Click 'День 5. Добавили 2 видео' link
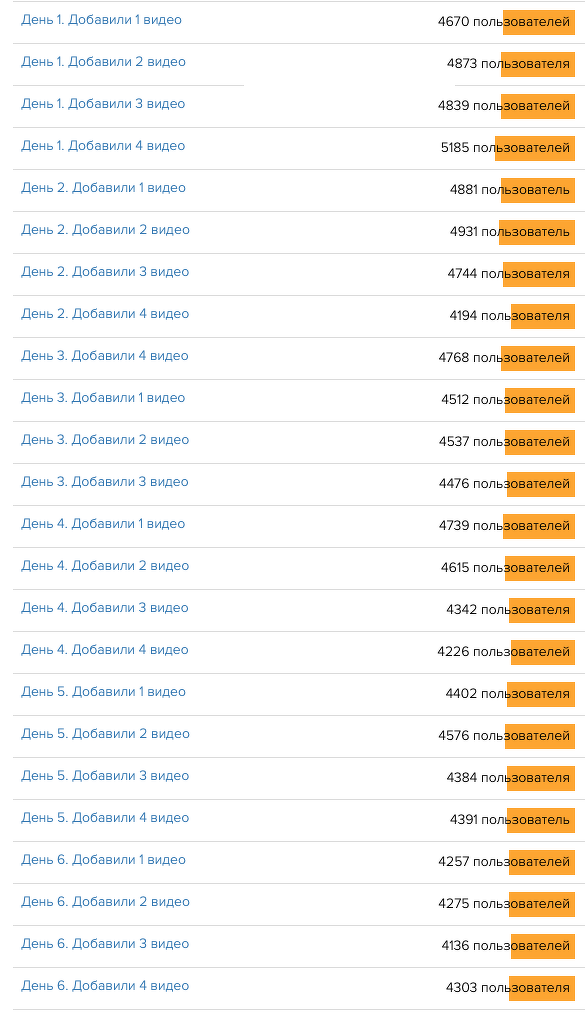This screenshot has height=1015, width=585. tap(105, 734)
